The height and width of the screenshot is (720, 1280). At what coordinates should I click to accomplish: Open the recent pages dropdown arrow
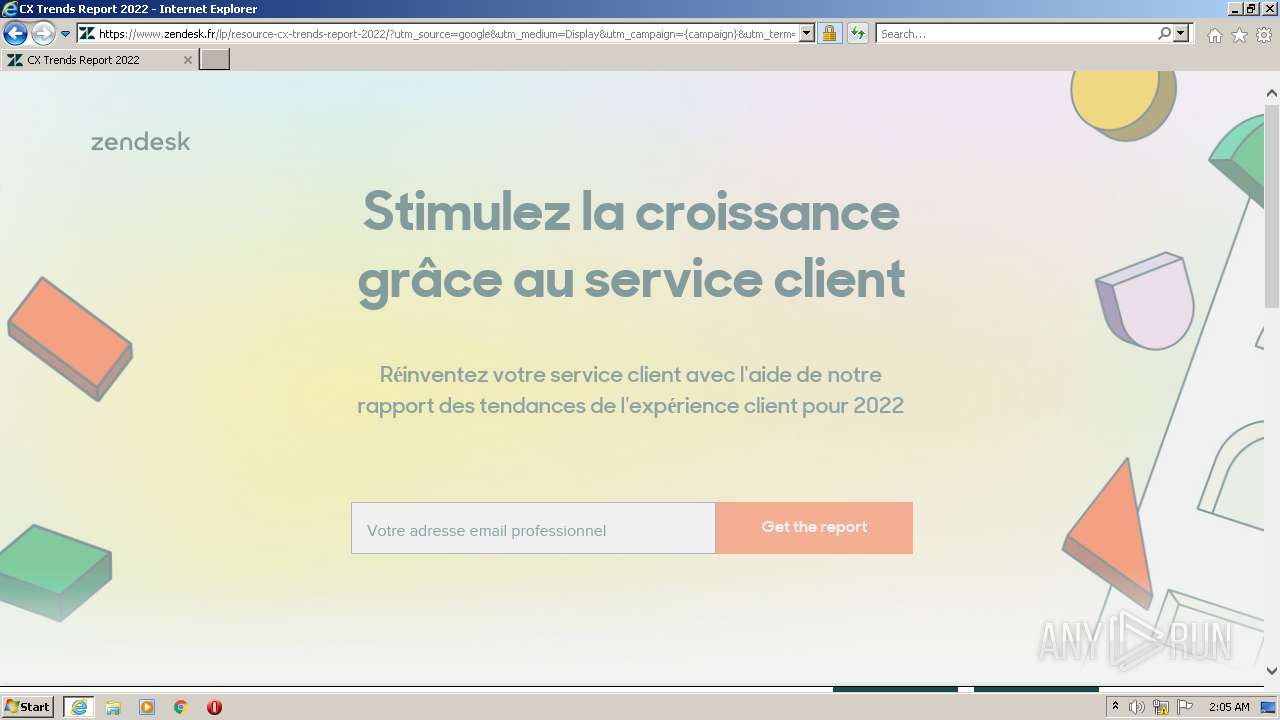66,34
